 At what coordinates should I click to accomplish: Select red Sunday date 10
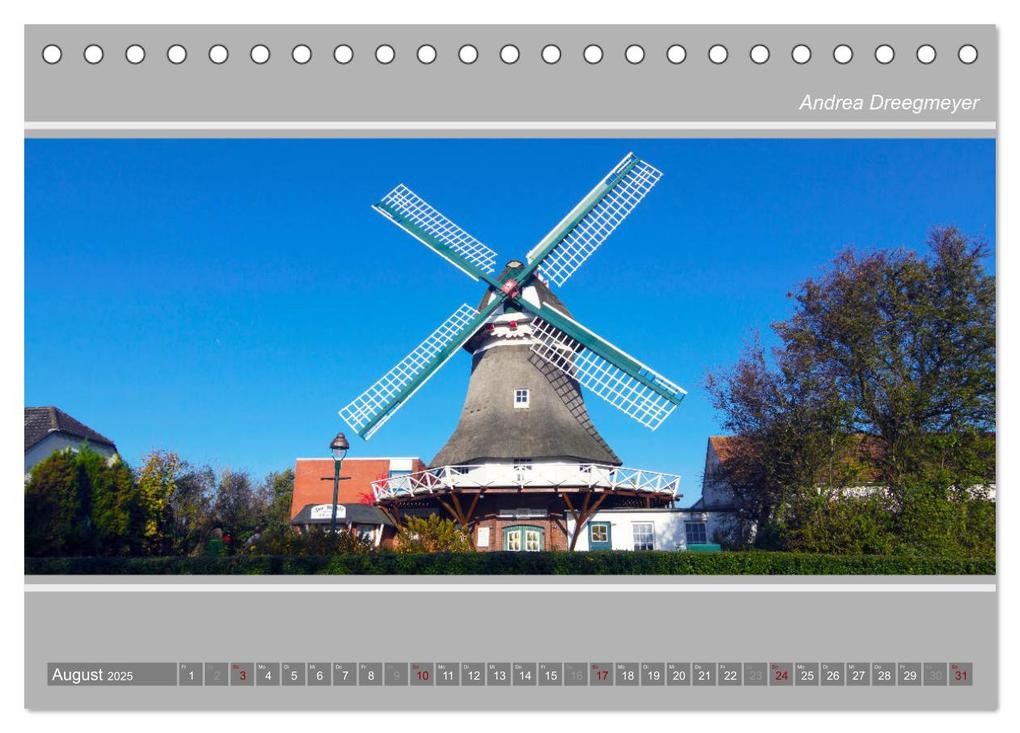[x=422, y=674]
